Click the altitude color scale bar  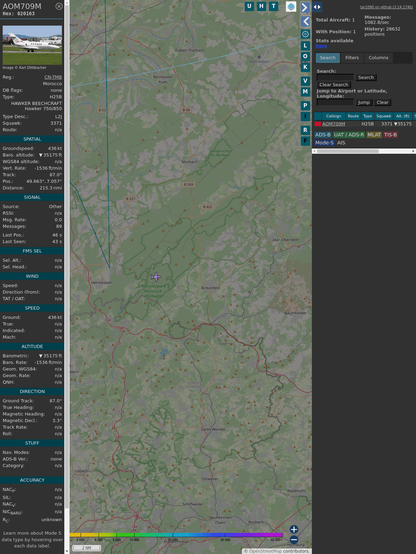pos(176,535)
